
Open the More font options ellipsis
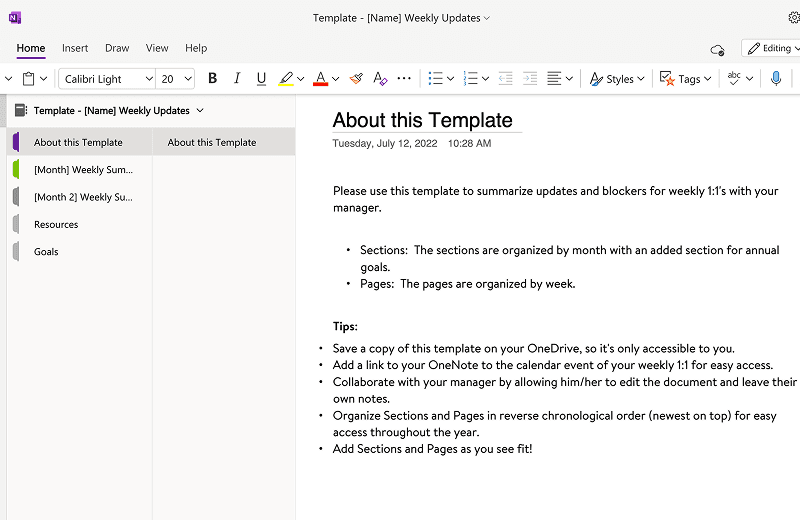[404, 79]
